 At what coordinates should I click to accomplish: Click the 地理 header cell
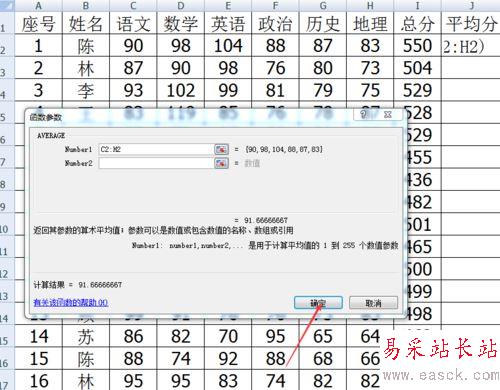click(x=370, y=23)
